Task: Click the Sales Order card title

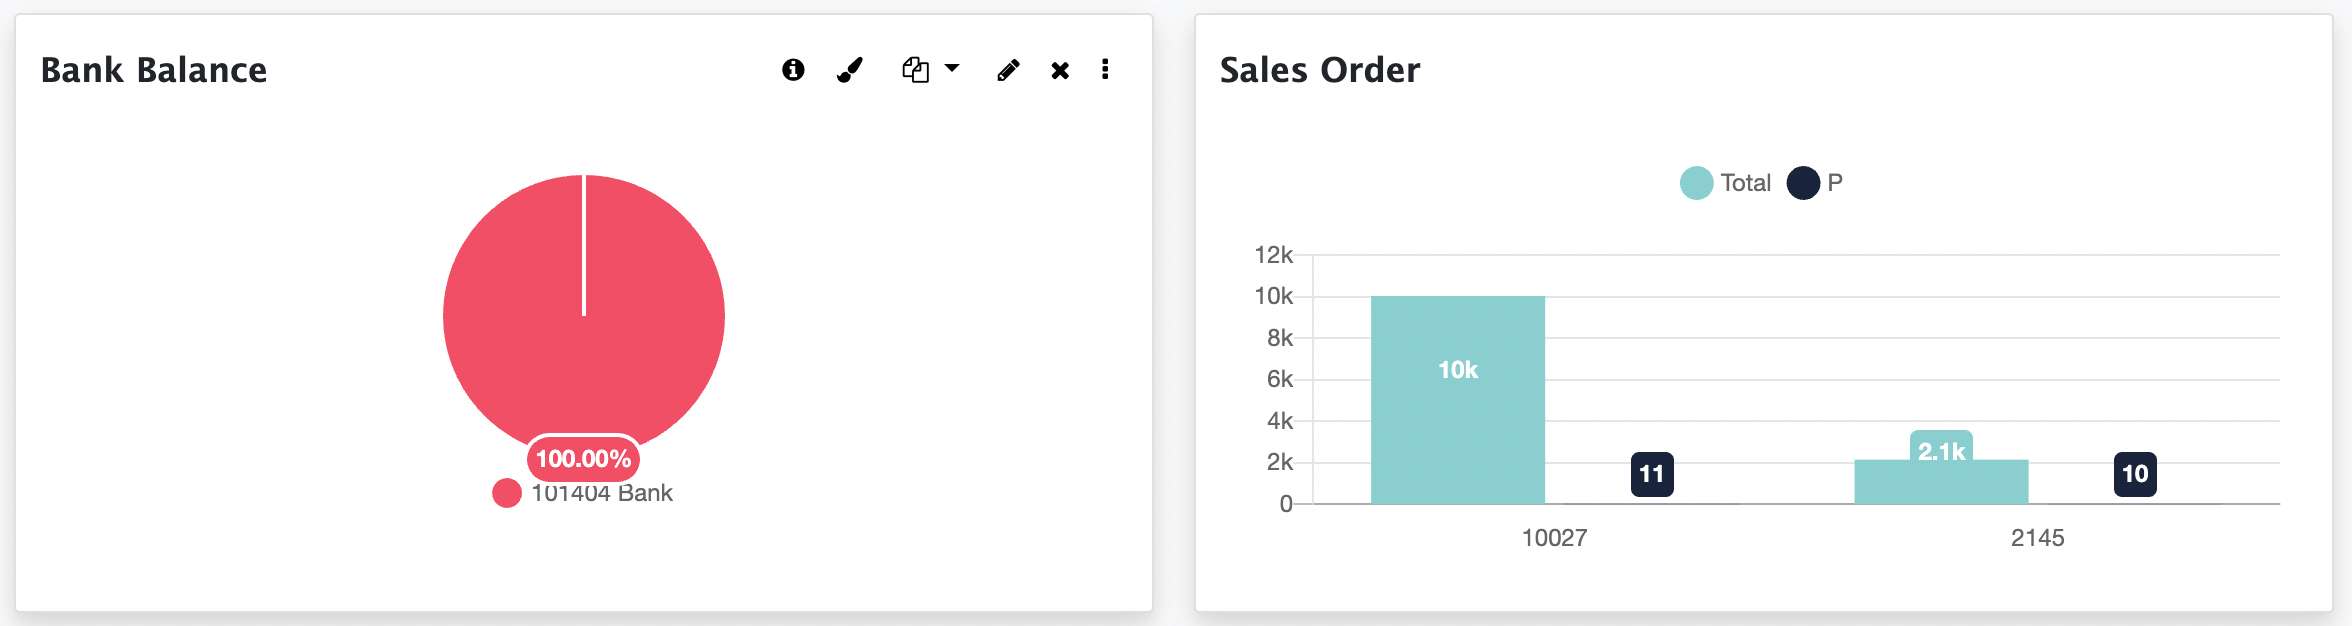Action: pyautogui.click(x=1319, y=70)
